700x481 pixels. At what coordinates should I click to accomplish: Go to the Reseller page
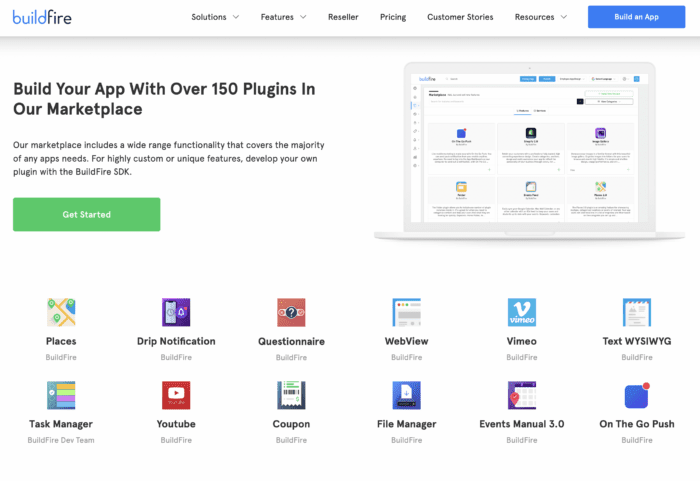point(343,17)
